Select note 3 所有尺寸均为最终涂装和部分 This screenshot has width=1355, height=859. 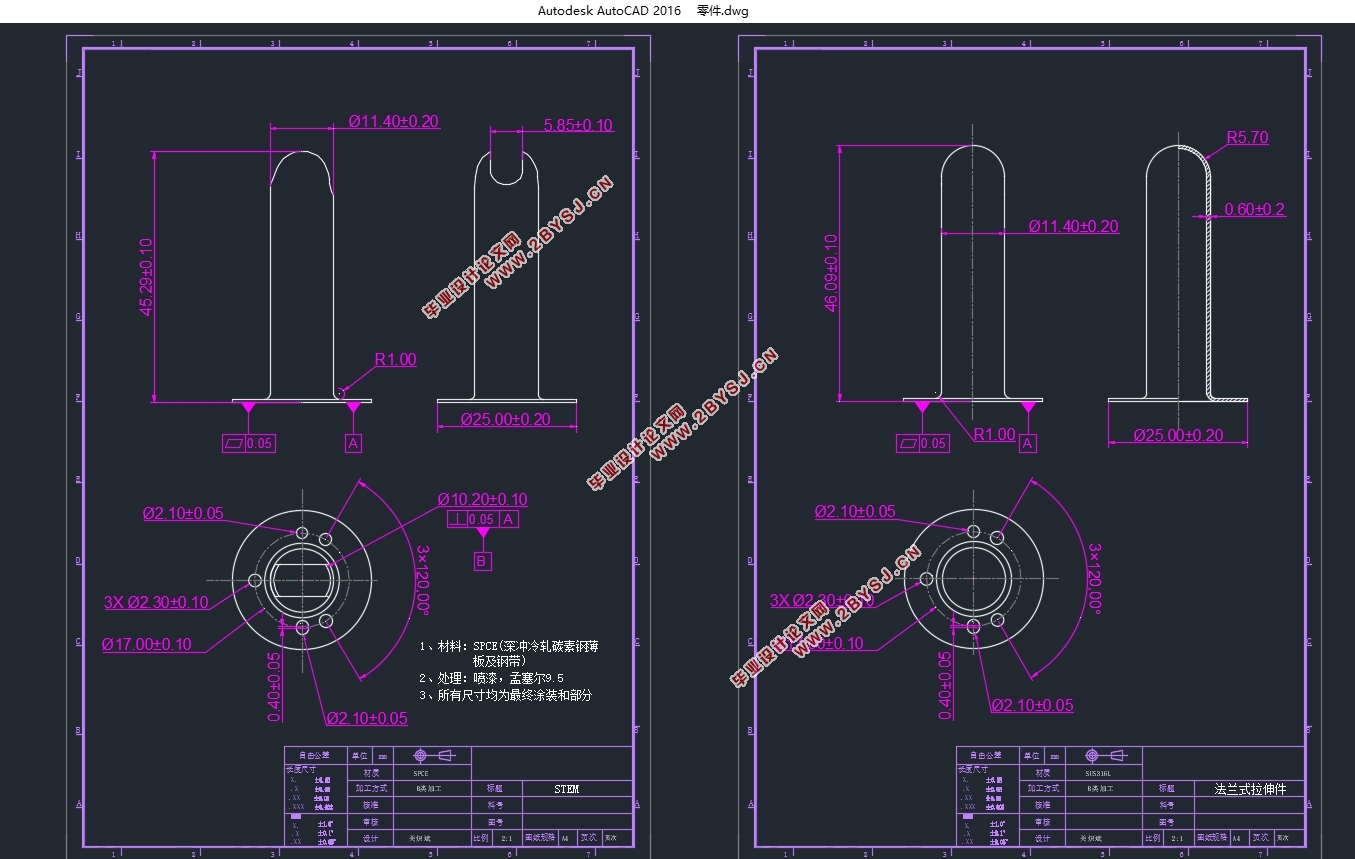(x=505, y=694)
